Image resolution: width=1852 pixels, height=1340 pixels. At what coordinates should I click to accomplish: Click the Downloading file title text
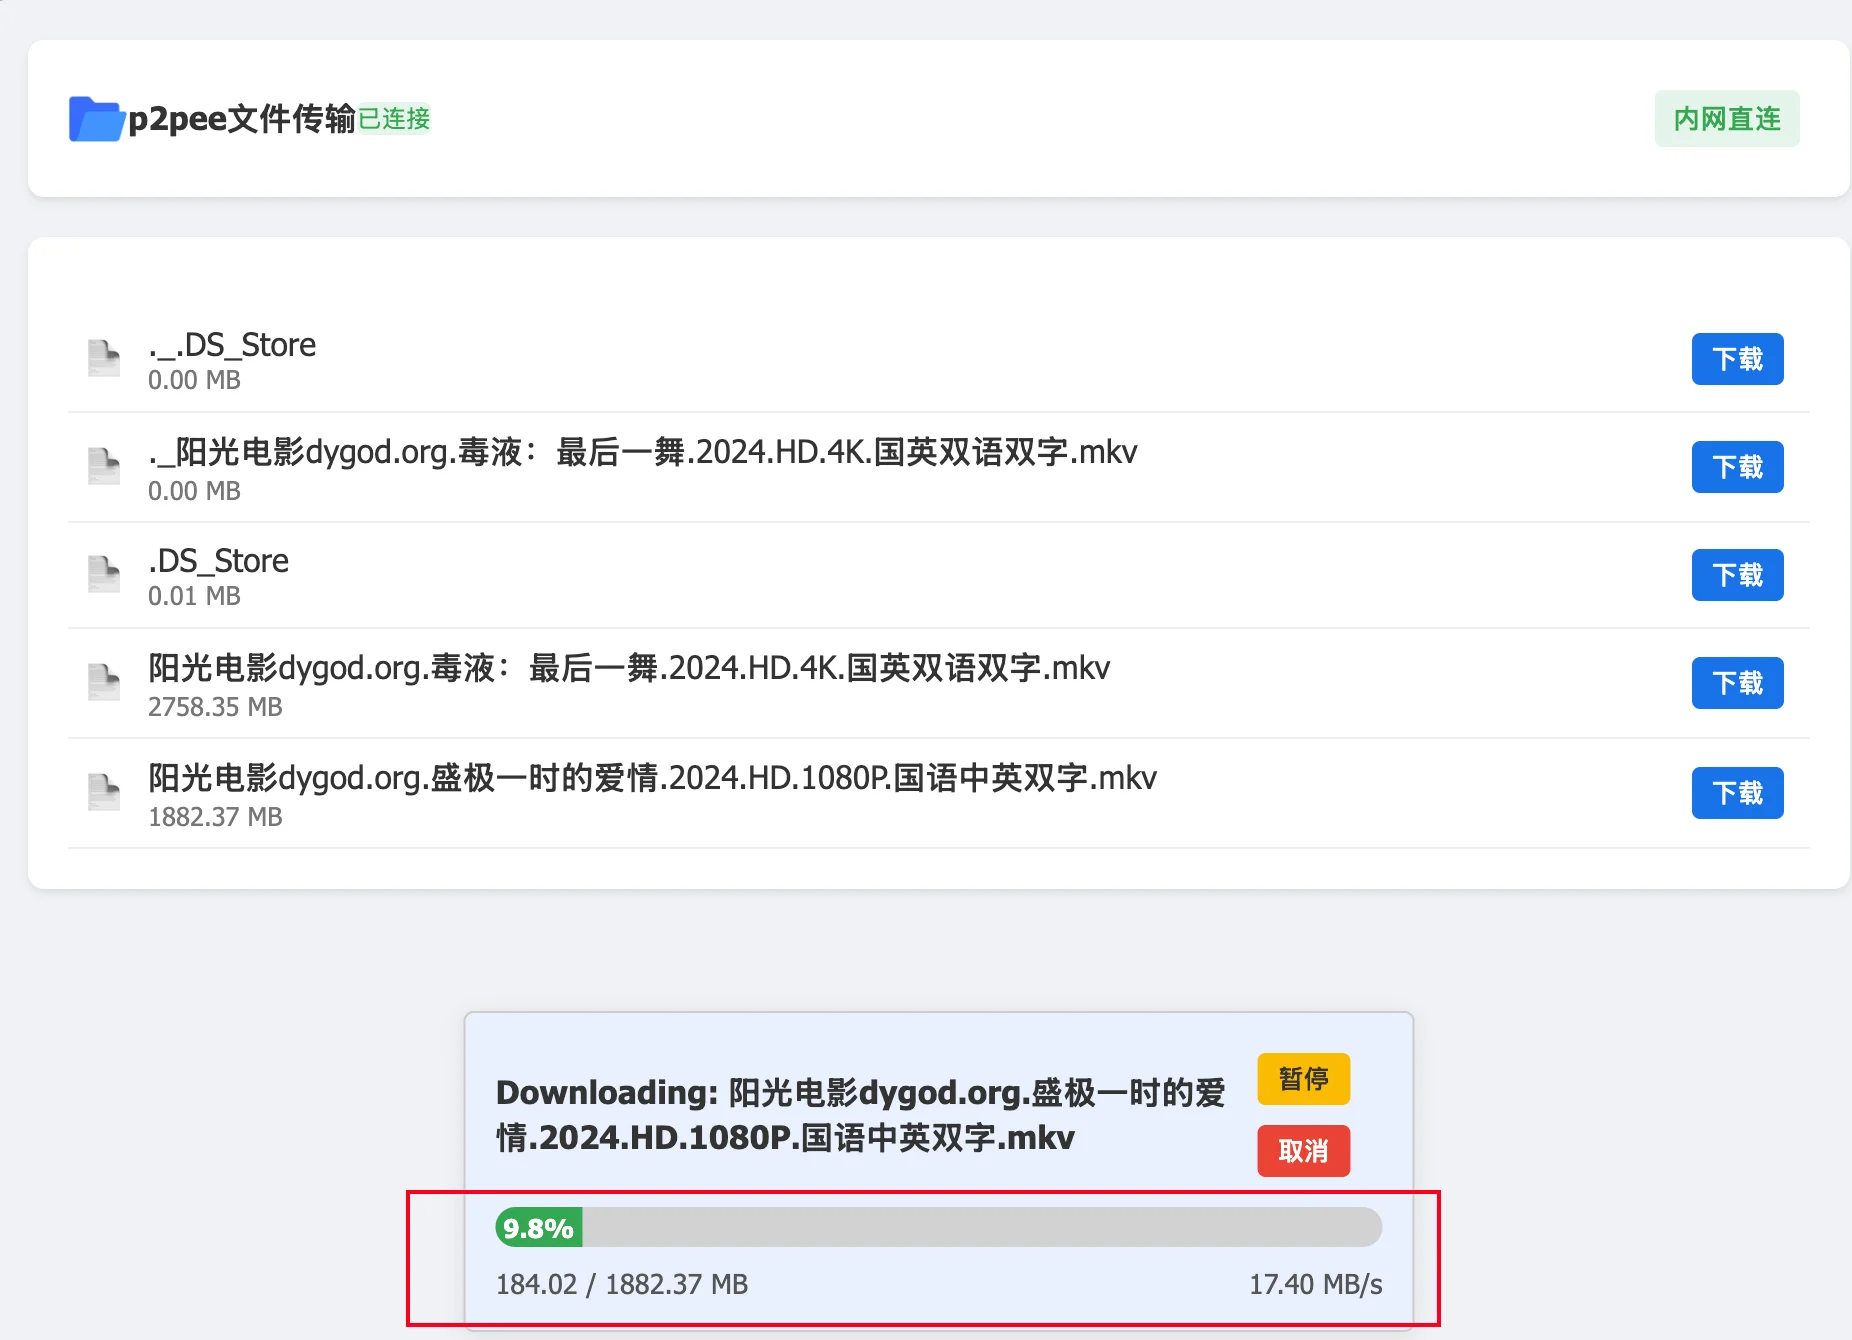tap(860, 1115)
